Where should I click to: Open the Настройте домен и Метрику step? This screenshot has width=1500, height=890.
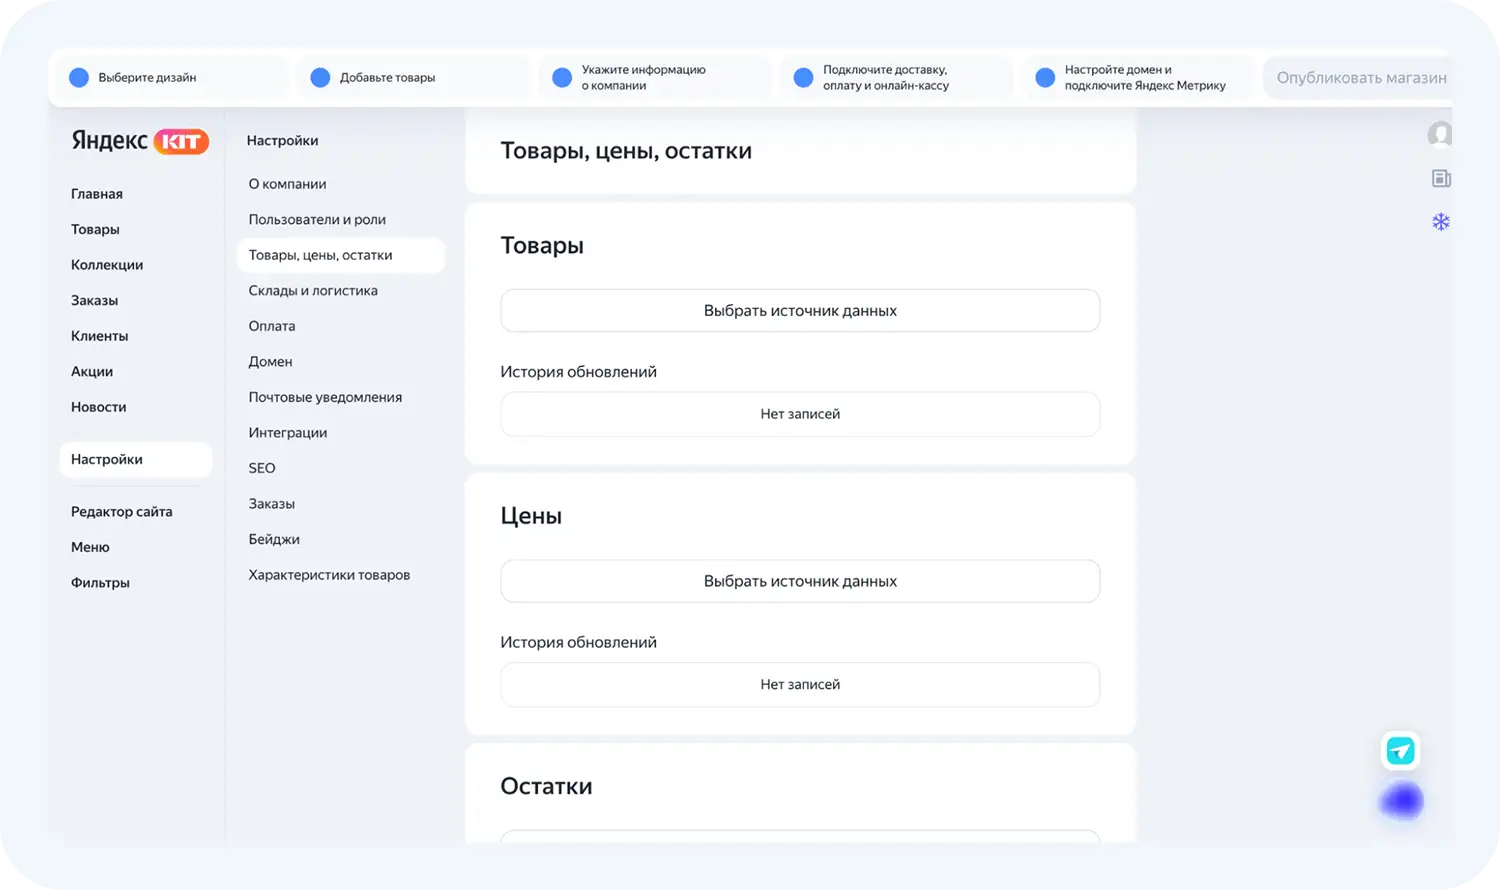pos(1137,78)
